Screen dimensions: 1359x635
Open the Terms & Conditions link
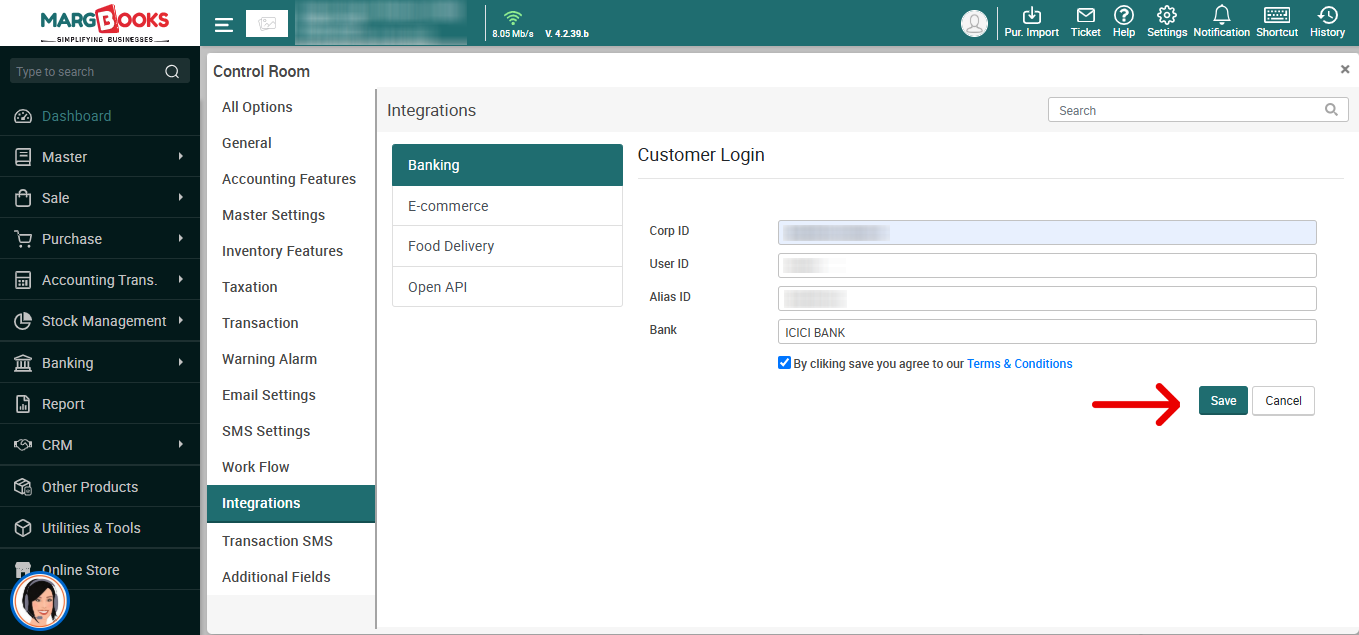point(1019,364)
